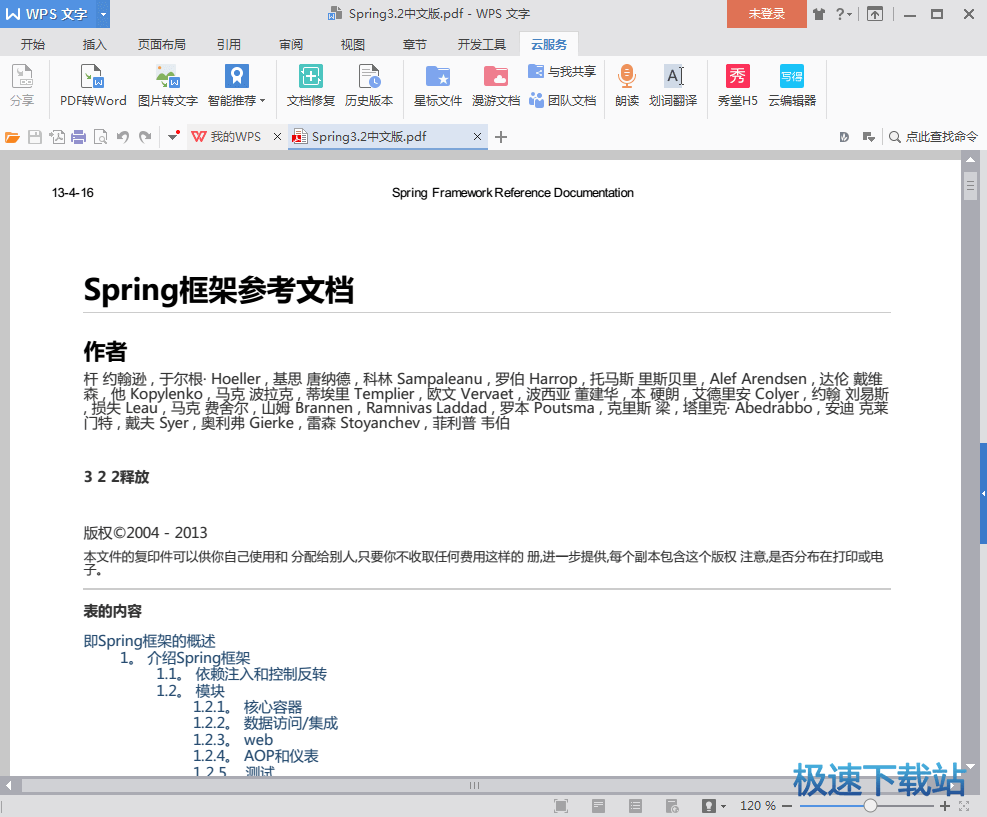Switch to web layout view icon
This screenshot has width=987, height=817.
tap(672, 806)
